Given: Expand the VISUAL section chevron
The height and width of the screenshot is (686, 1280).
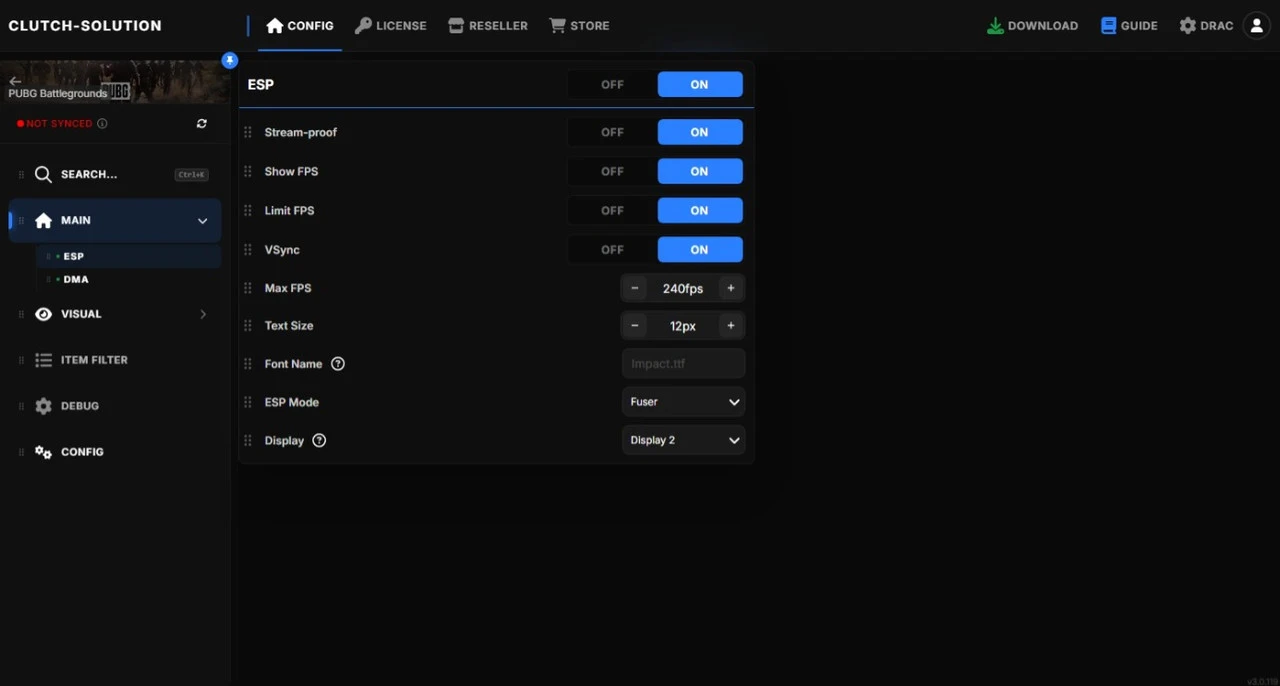Looking at the screenshot, I should [x=203, y=314].
